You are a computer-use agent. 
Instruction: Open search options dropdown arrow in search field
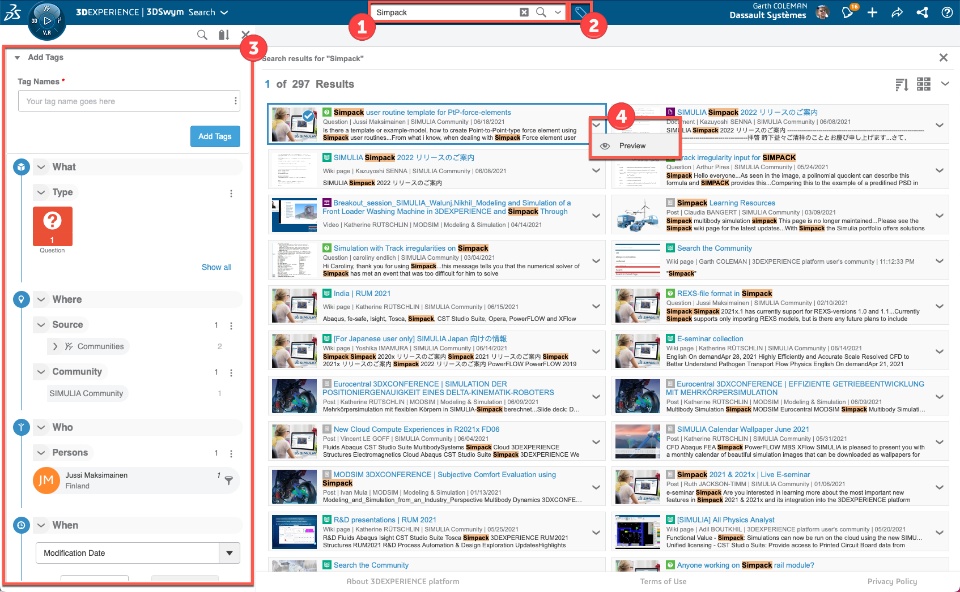557,12
